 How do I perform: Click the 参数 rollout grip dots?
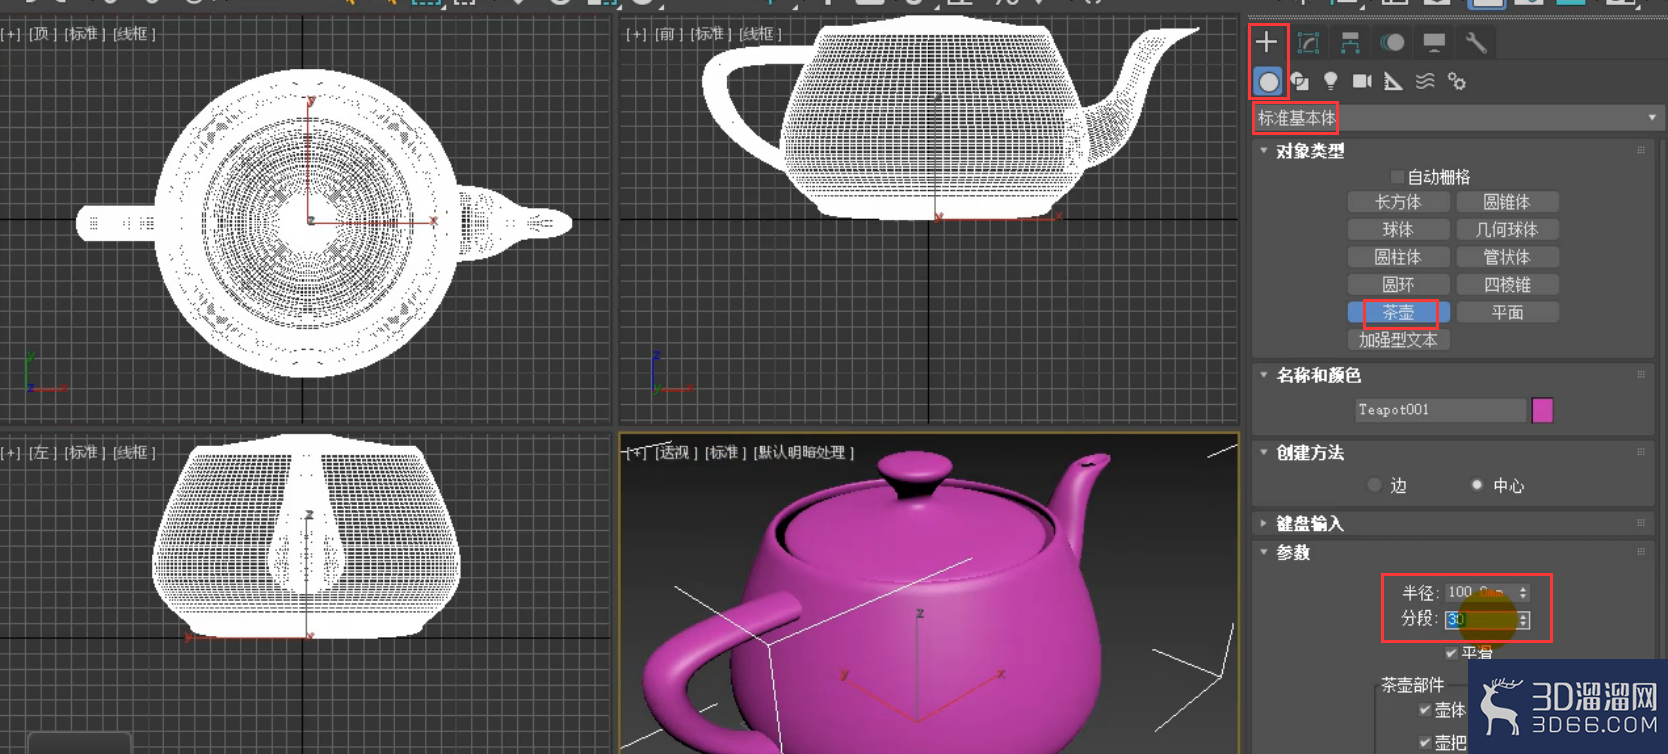(x=1641, y=551)
